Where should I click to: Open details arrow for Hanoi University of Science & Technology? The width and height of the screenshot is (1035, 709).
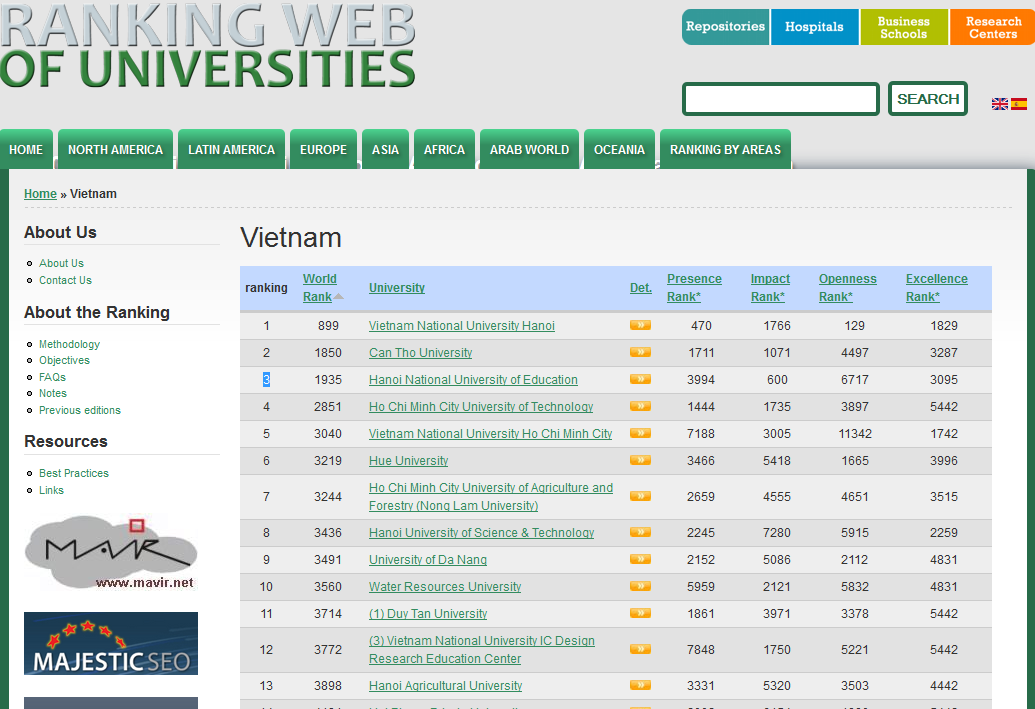640,532
